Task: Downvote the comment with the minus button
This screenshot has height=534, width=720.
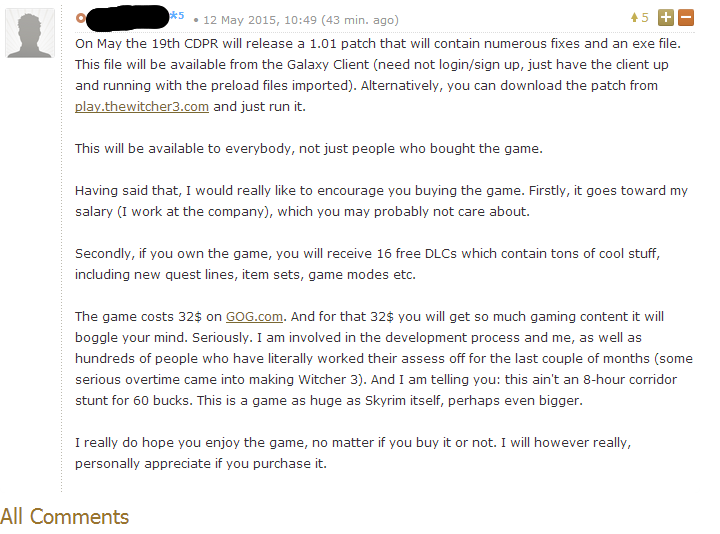Action: [685, 18]
